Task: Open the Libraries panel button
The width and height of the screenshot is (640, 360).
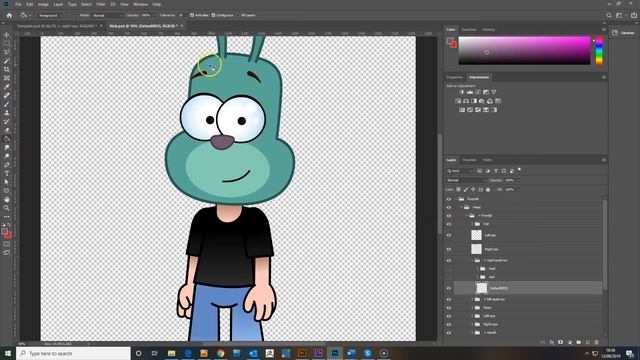Action: (623, 33)
